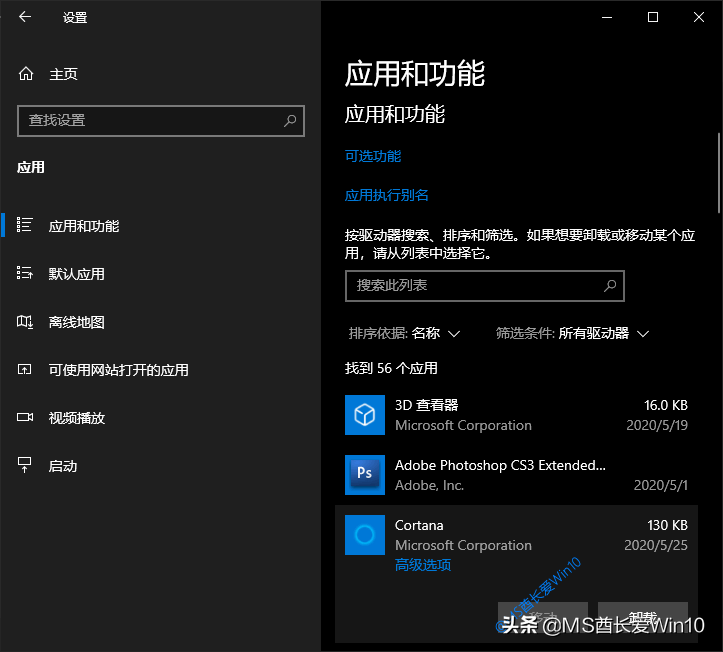Expand the 排序依据 名称 dropdown

[x=404, y=333]
